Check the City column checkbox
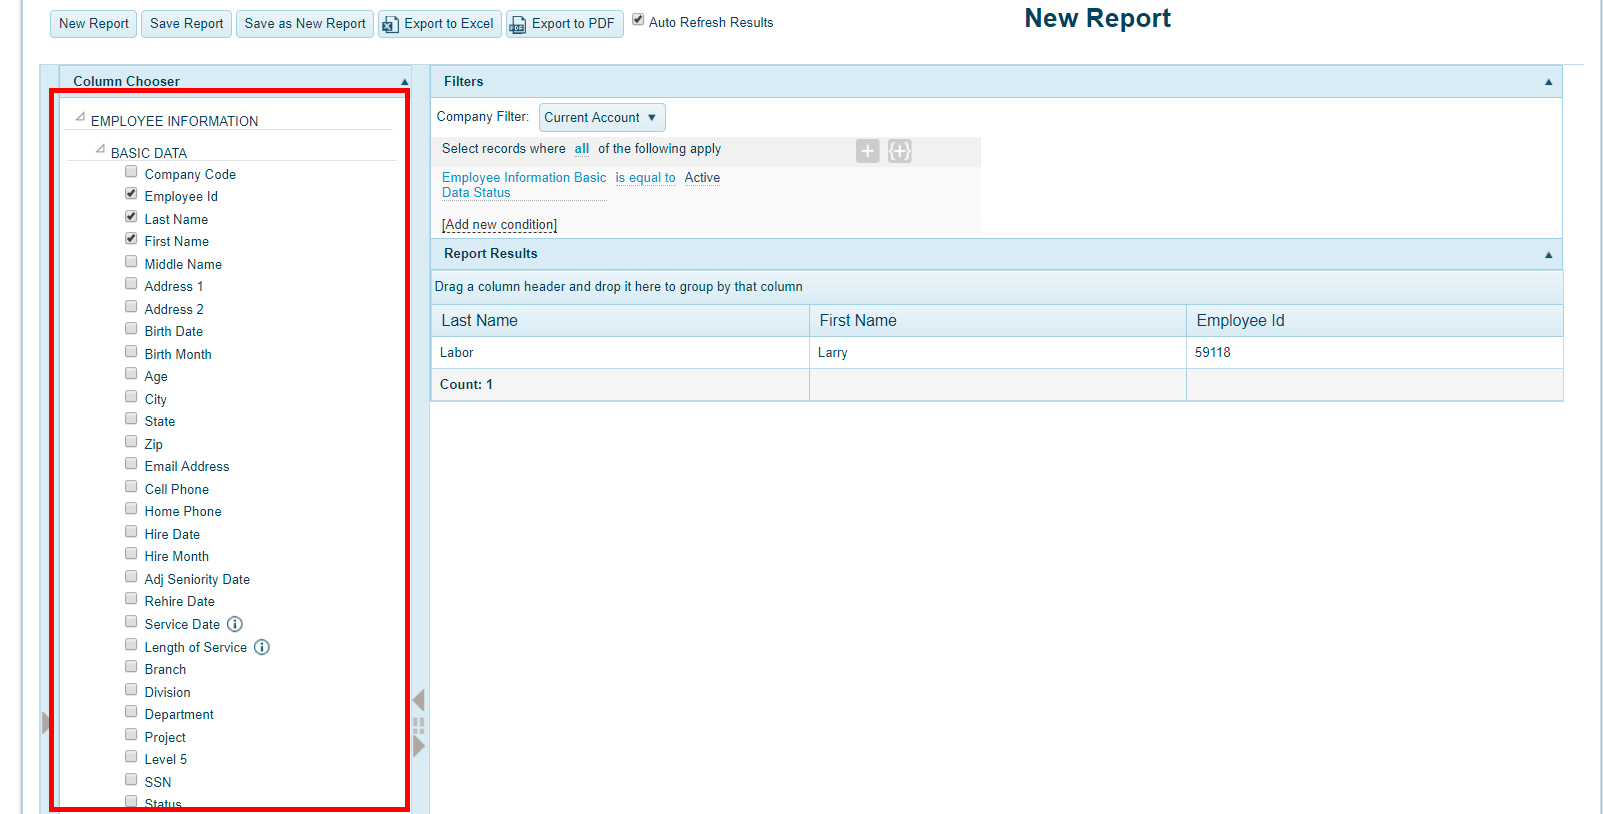The height and width of the screenshot is (814, 1603). point(131,397)
